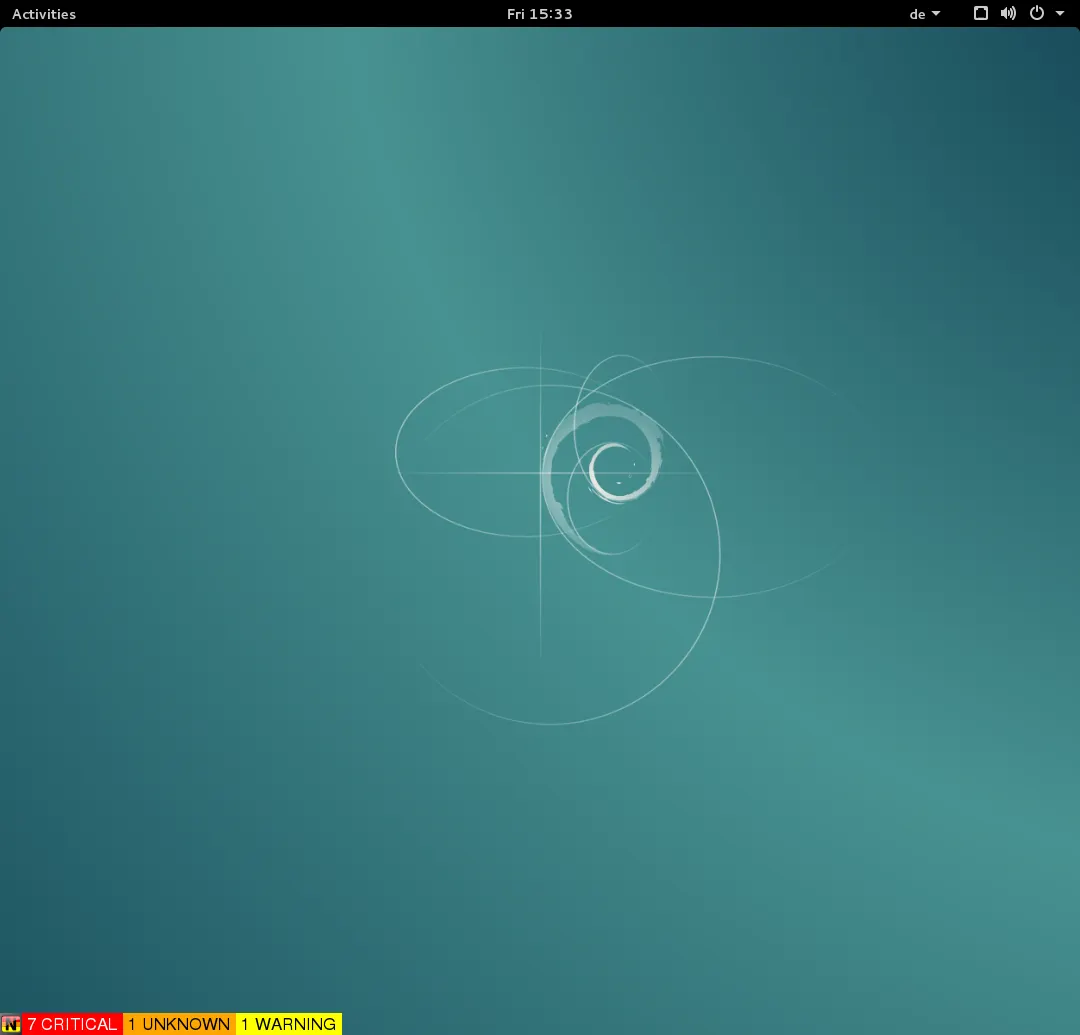Open the Activities overview

pos(44,14)
